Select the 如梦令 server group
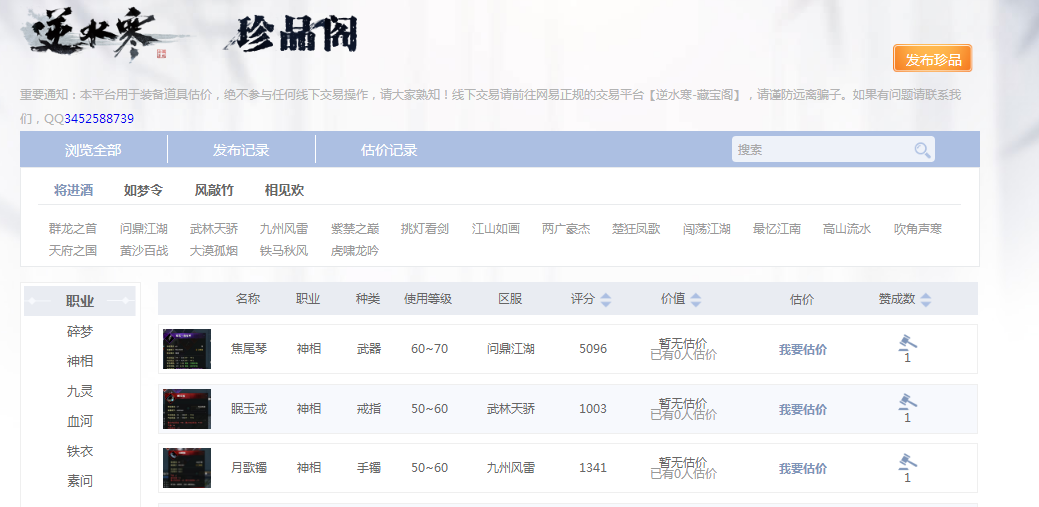This screenshot has width=1039, height=507. pos(143,190)
